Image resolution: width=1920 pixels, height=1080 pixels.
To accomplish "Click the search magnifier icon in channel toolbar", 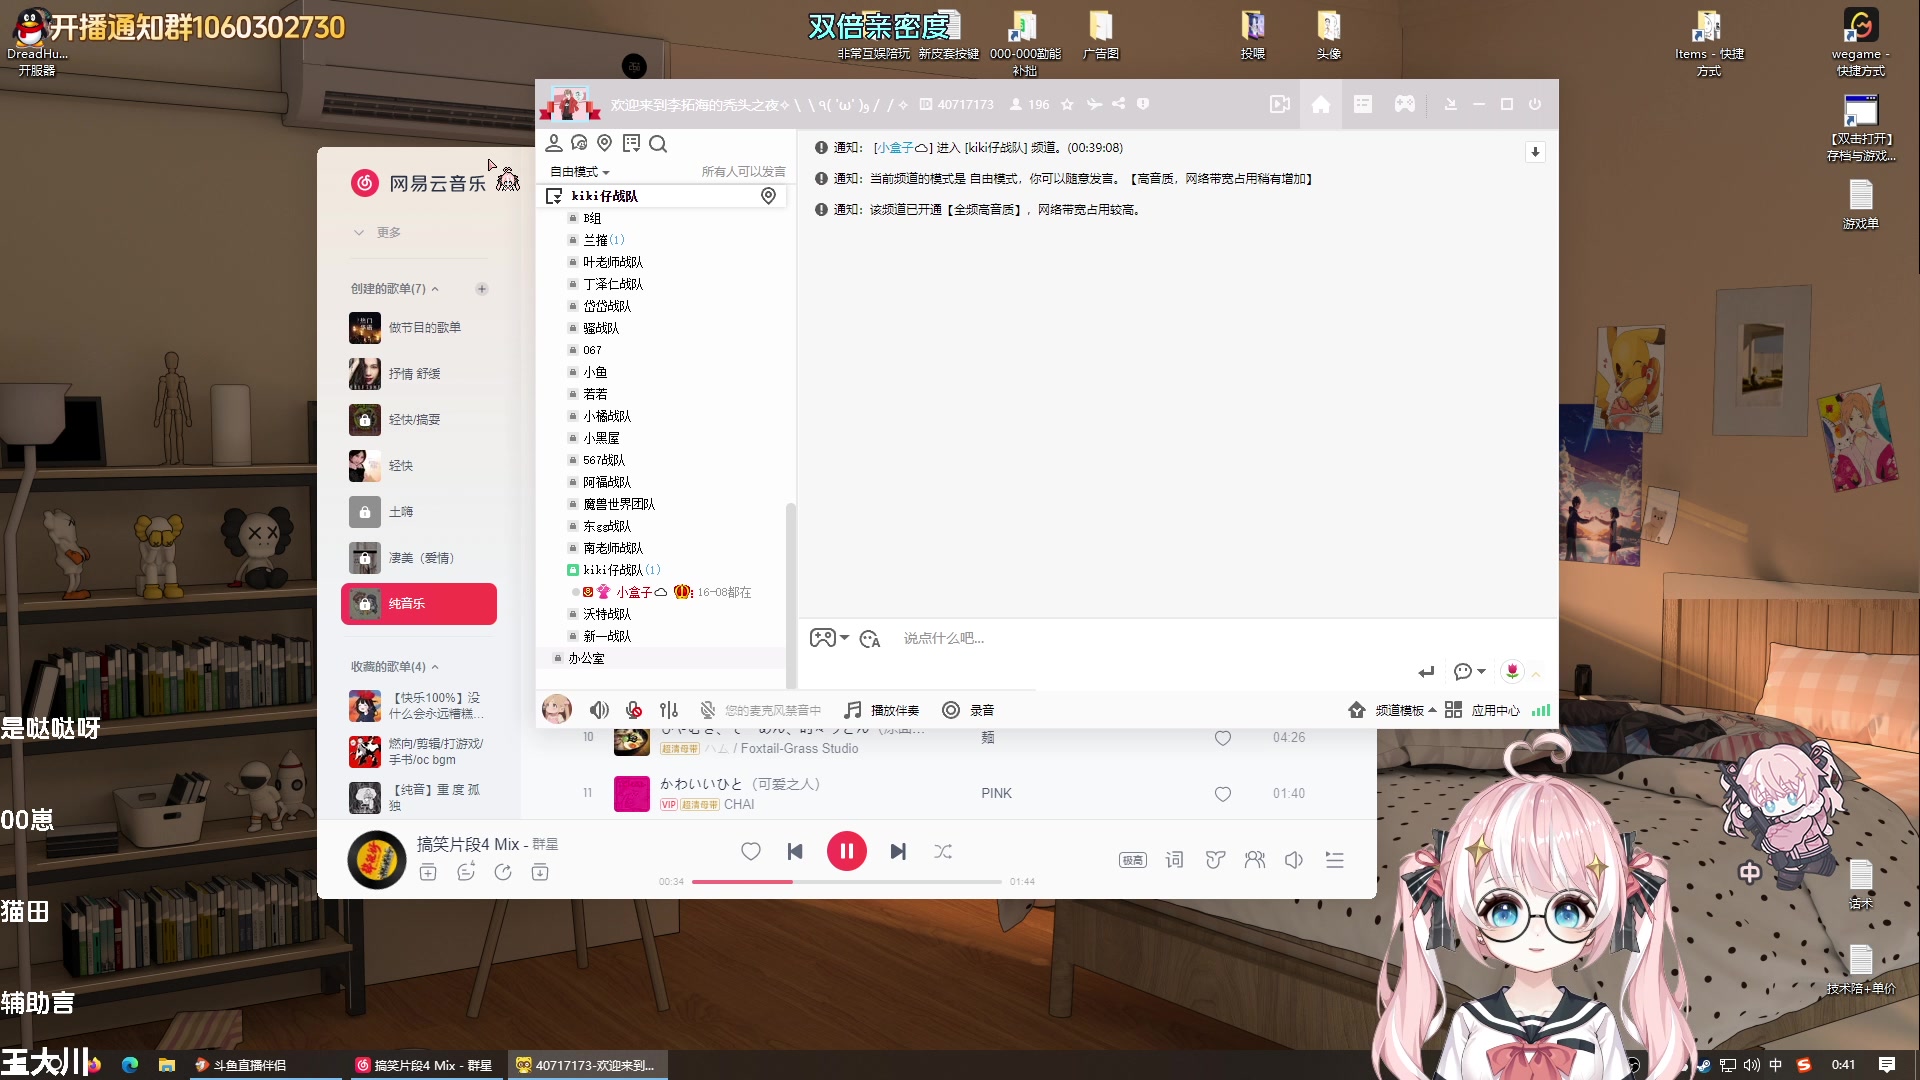I will (658, 143).
